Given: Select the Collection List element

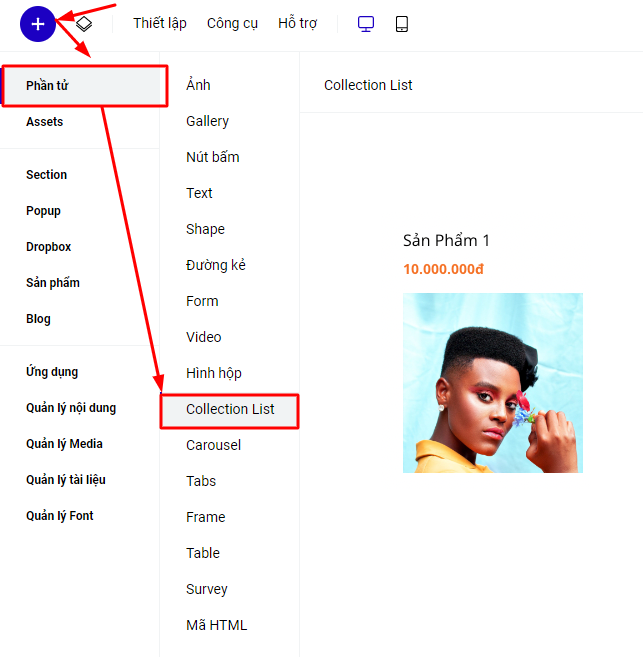Looking at the screenshot, I should tap(230, 409).
